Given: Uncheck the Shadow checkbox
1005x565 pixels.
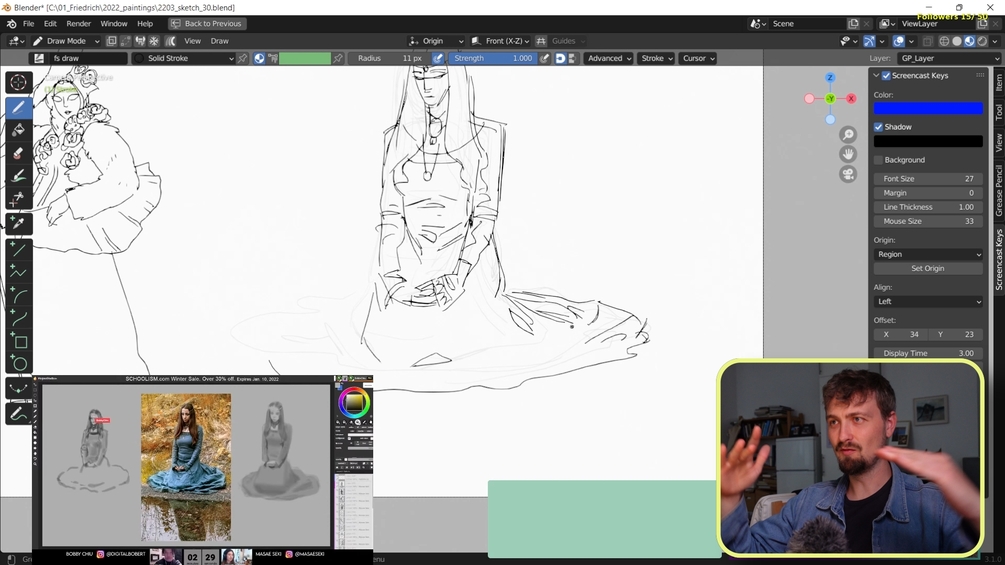Looking at the screenshot, I should point(879,127).
